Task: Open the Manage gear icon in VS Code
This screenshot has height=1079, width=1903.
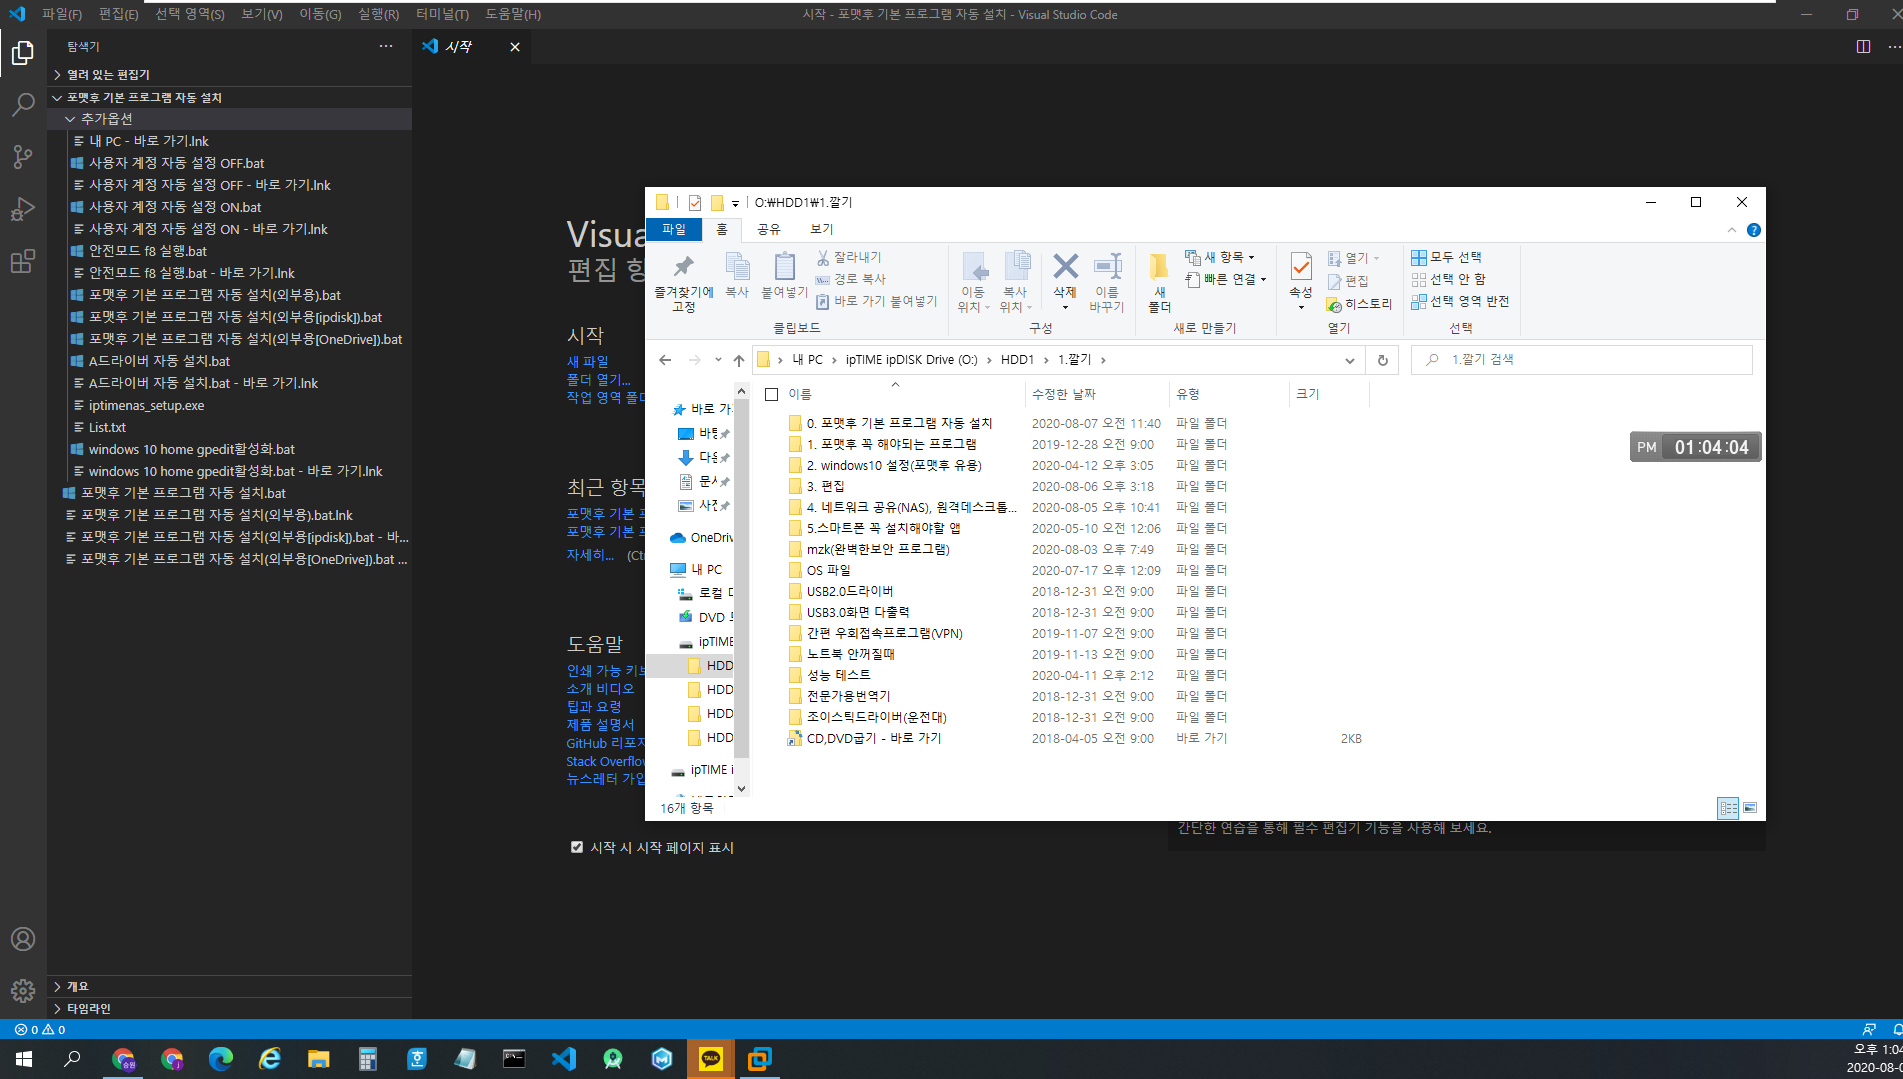Action: click(x=23, y=991)
